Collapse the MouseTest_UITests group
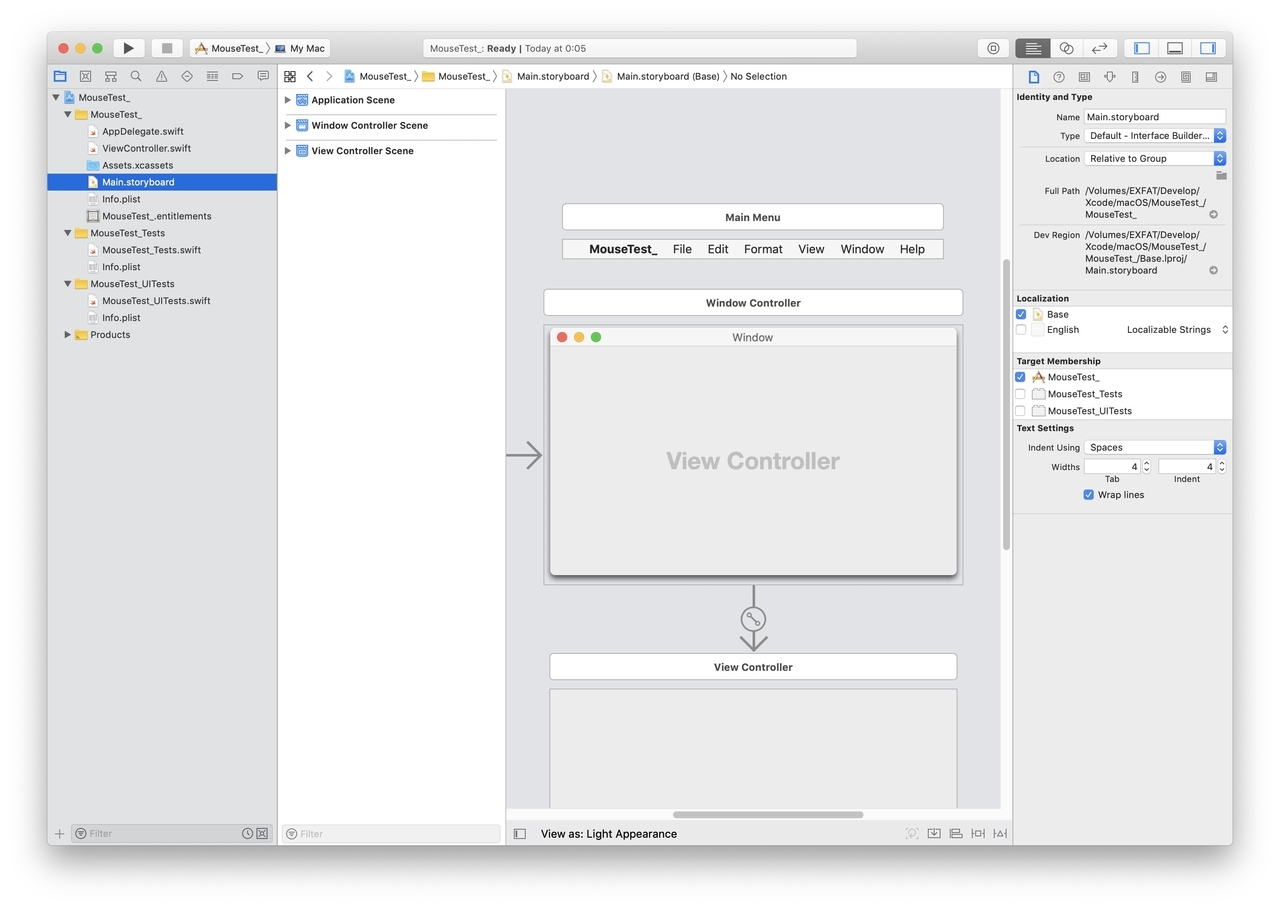This screenshot has width=1280, height=908. tap(68, 284)
